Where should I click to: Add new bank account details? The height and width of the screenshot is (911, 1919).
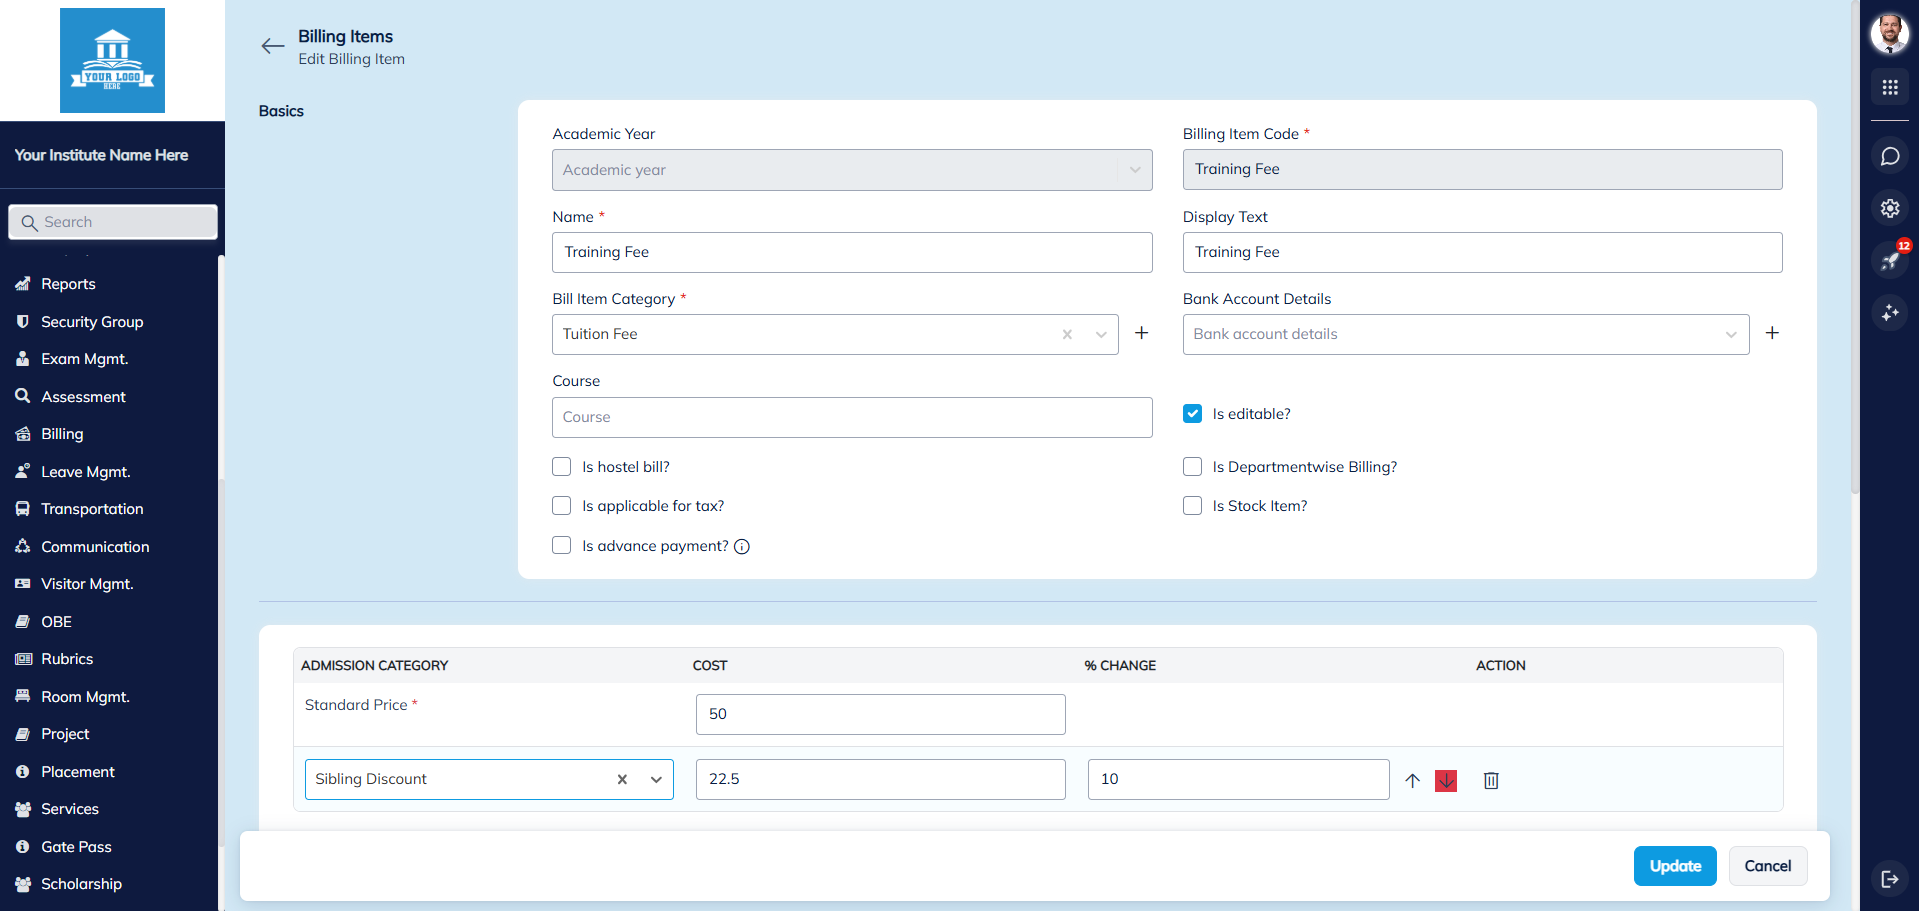point(1771,333)
